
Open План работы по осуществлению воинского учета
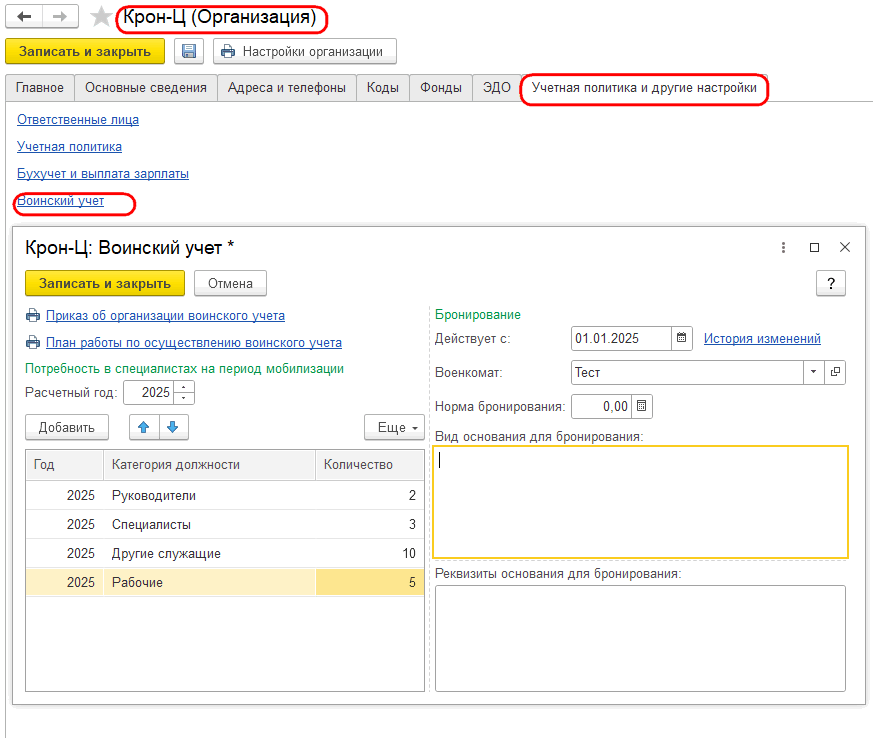(194, 342)
